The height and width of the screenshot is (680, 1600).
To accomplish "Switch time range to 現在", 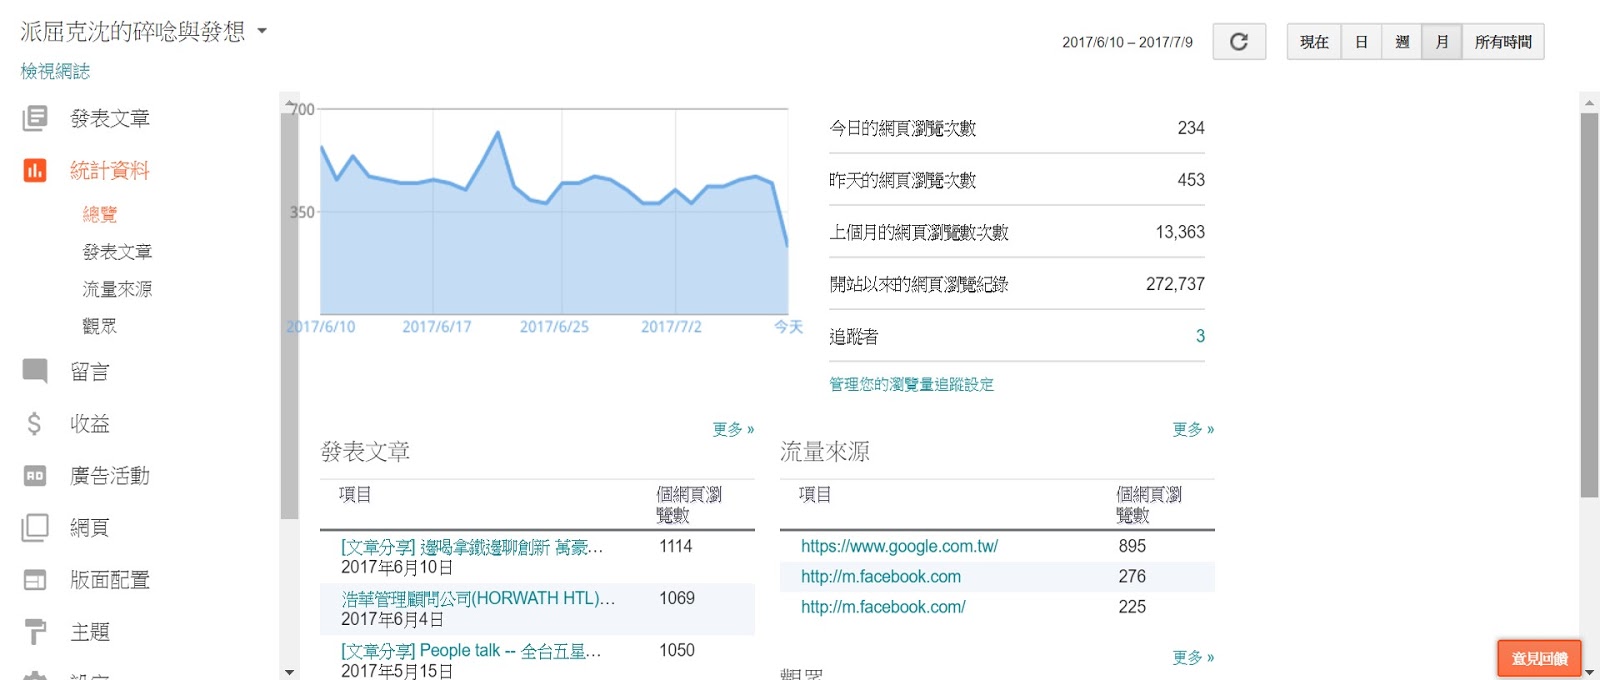I will click(1314, 42).
